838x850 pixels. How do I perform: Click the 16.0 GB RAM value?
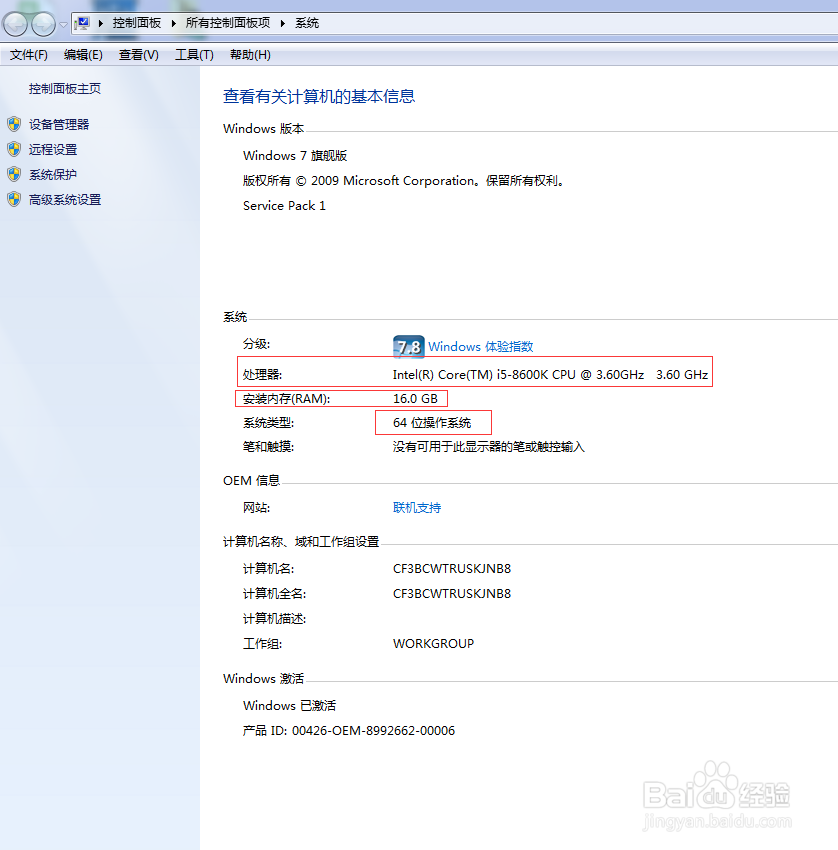415,398
